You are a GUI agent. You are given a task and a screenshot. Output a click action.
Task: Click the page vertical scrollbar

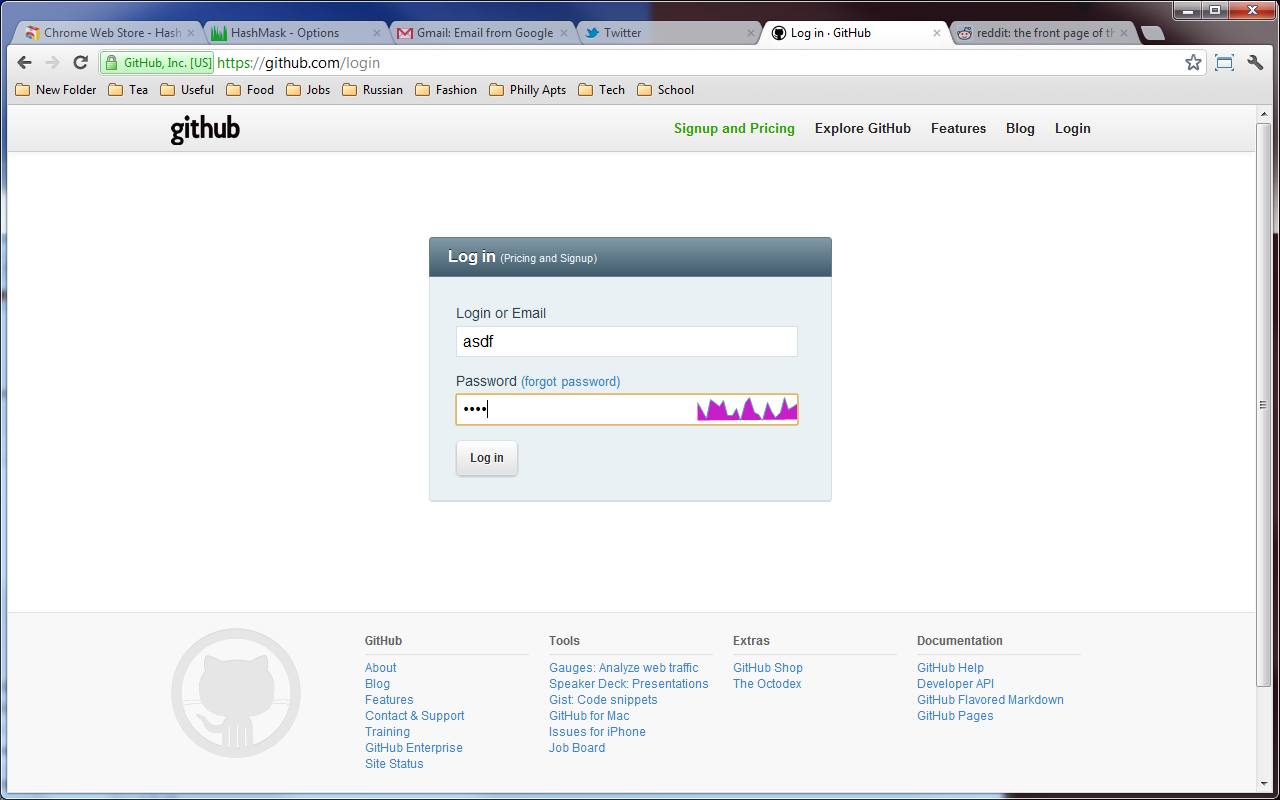click(x=1263, y=405)
